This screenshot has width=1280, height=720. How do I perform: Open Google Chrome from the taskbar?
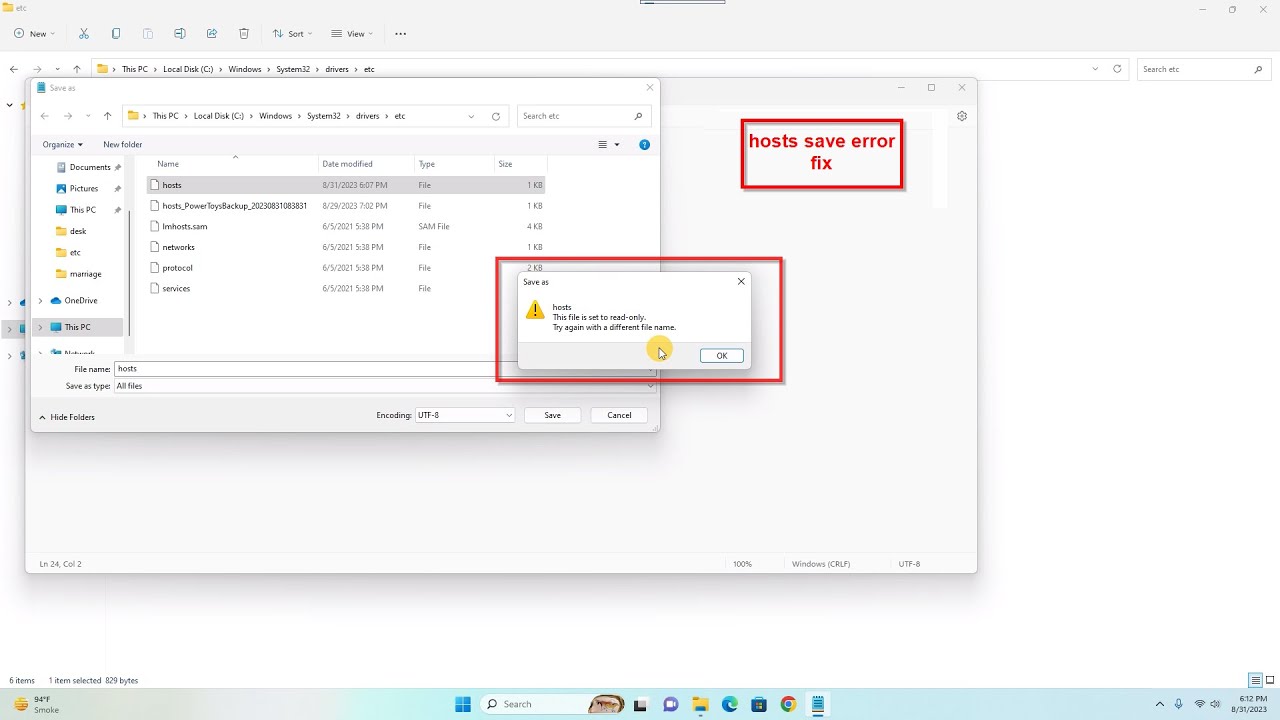click(x=788, y=704)
